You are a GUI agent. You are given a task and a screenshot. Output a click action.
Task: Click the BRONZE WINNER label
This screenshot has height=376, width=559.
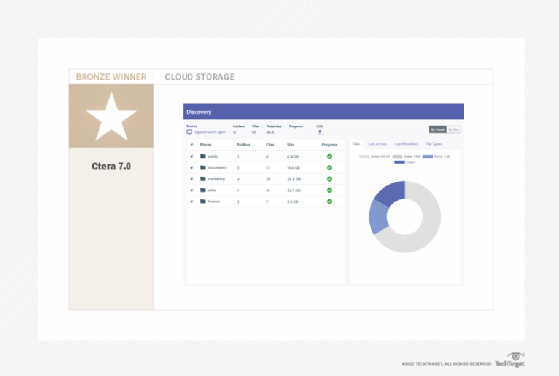point(111,77)
